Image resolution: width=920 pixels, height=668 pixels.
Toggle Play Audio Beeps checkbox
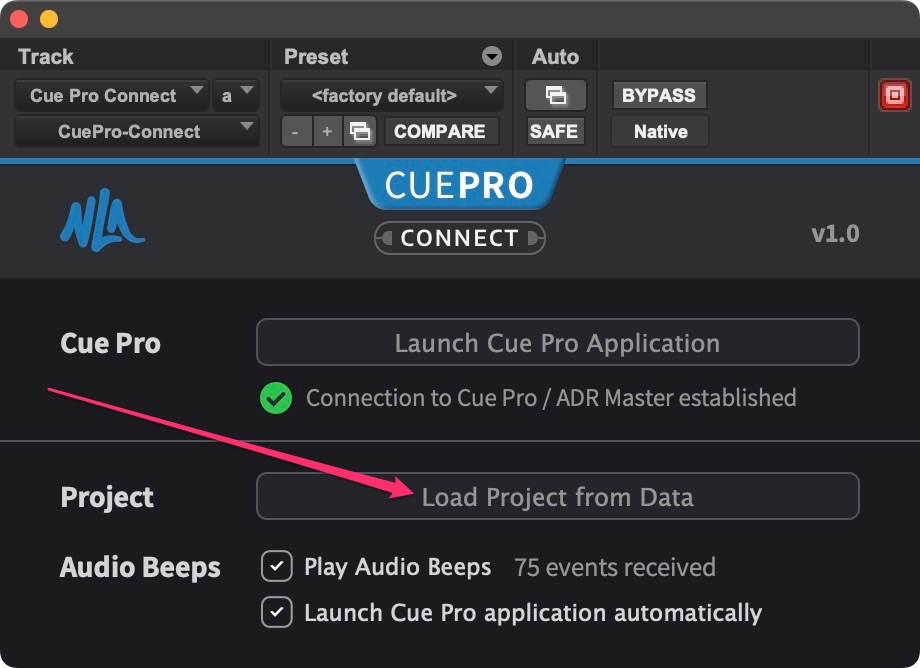point(277,567)
